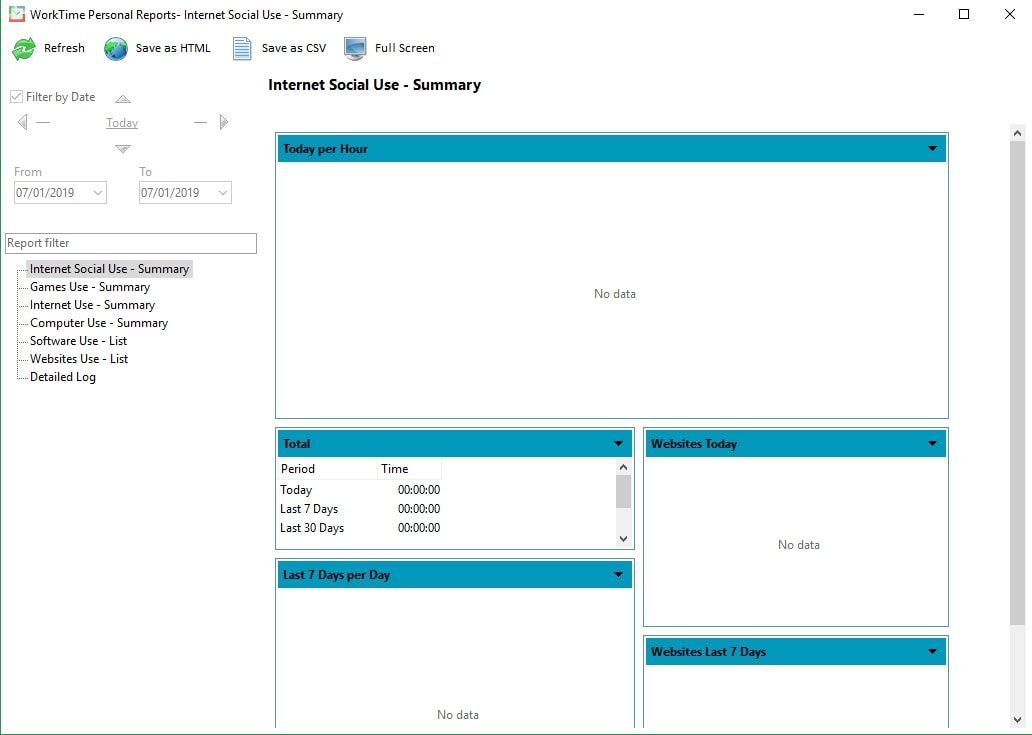1032x735 pixels.
Task: Click the right arrow for next date
Action: tap(224, 122)
